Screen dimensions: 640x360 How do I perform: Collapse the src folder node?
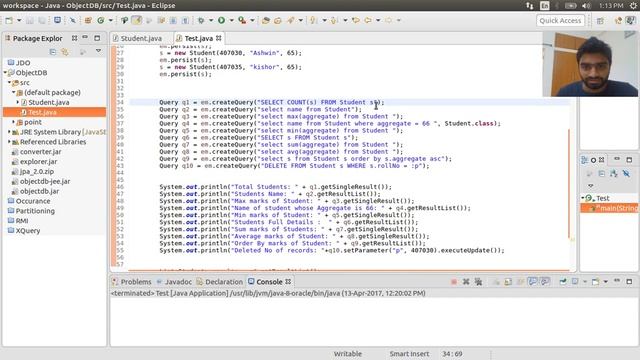[x=9, y=82]
